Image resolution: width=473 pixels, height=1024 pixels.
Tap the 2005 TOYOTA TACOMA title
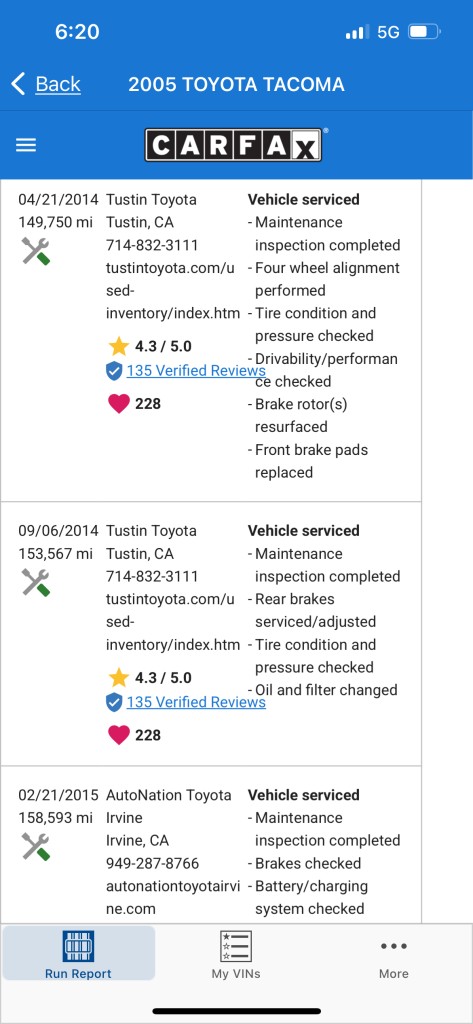point(236,84)
